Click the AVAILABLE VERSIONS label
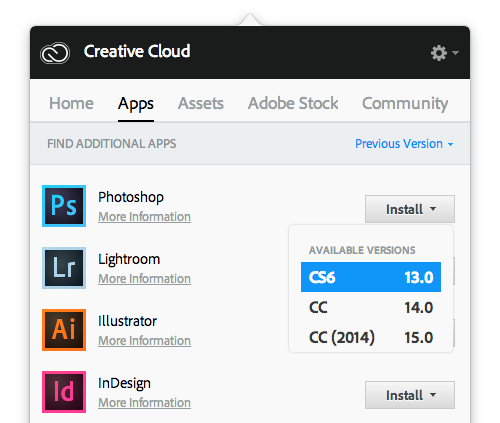This screenshot has width=500, height=423. (362, 250)
